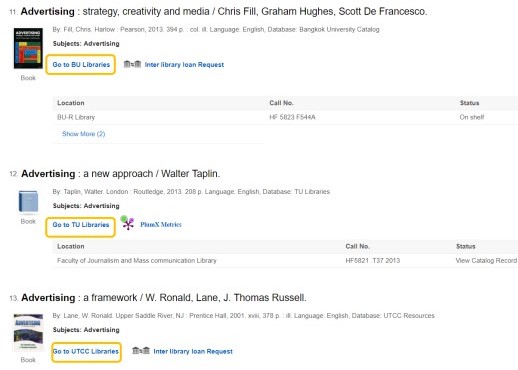
Task: Open title Advertising: strategy, creativity and media
Action: [x=224, y=11]
